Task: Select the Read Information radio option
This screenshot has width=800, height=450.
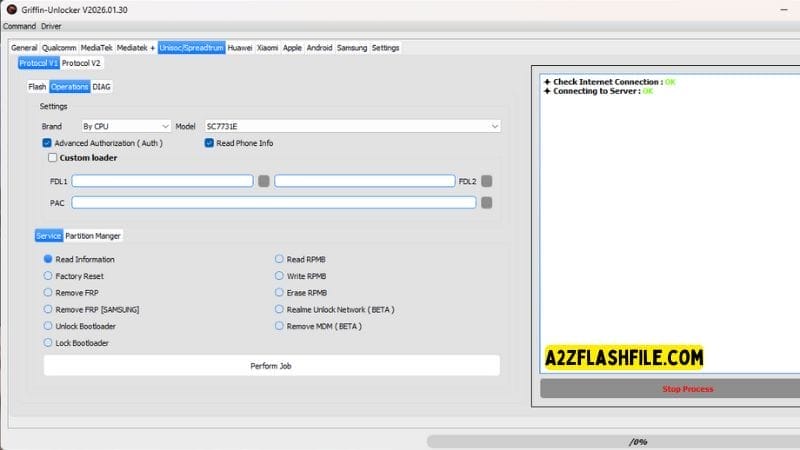Action: tap(48, 259)
